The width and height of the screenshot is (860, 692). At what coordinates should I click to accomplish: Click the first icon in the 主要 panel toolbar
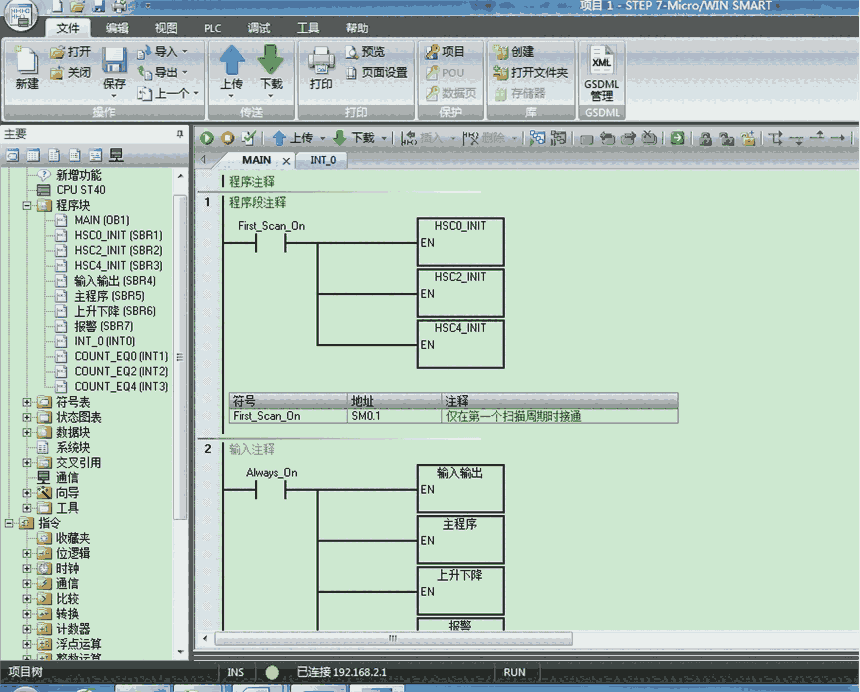(12, 155)
